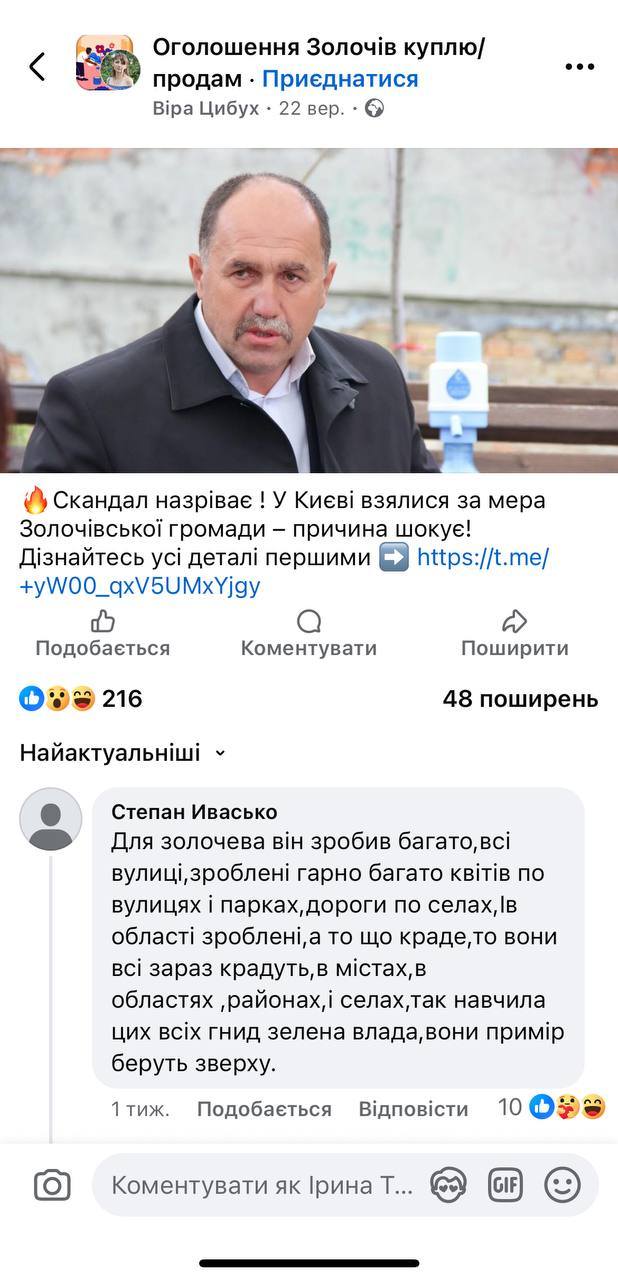Like the post with Подобається thumb

pos(102,634)
